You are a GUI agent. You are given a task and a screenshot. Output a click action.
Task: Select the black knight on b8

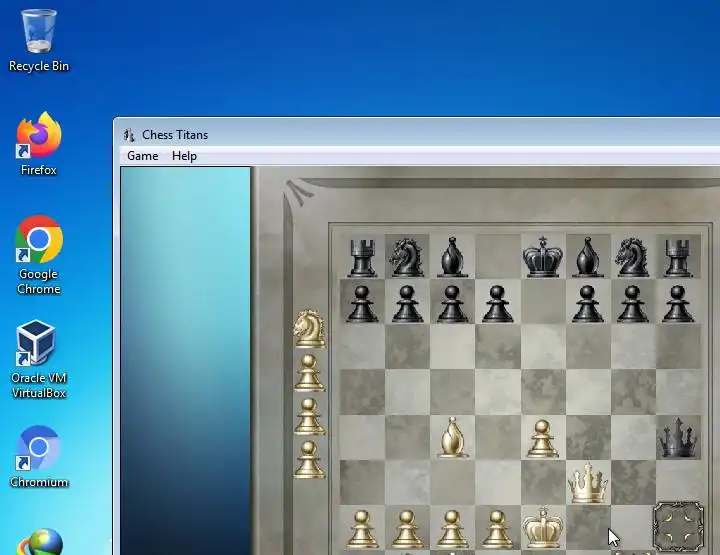(407, 257)
